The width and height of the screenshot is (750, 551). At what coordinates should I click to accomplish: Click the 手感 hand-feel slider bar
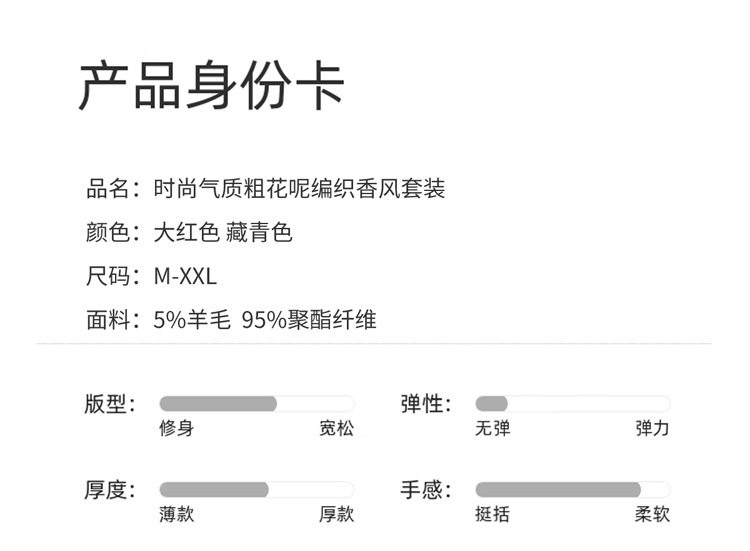point(572,489)
